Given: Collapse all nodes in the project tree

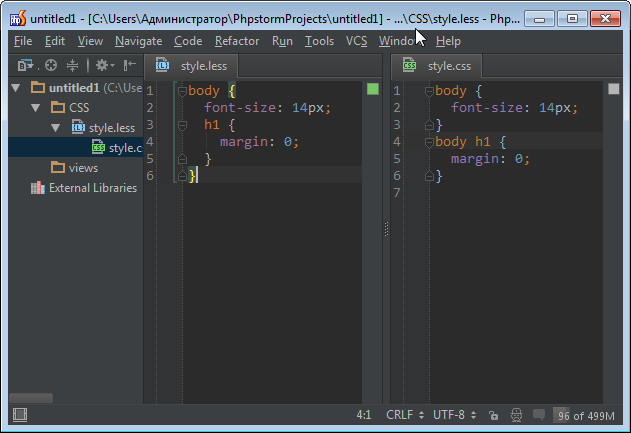Looking at the screenshot, I should click(x=72, y=65).
